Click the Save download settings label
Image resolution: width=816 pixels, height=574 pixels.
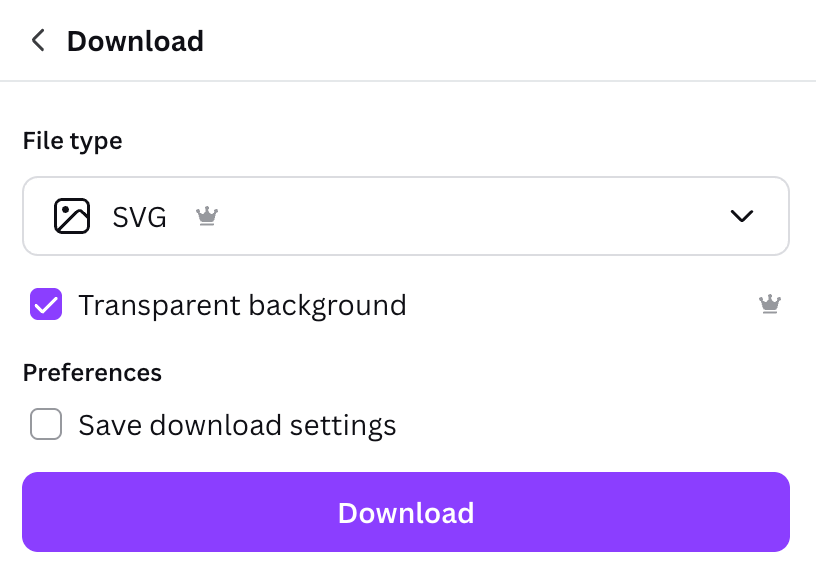[x=237, y=425]
